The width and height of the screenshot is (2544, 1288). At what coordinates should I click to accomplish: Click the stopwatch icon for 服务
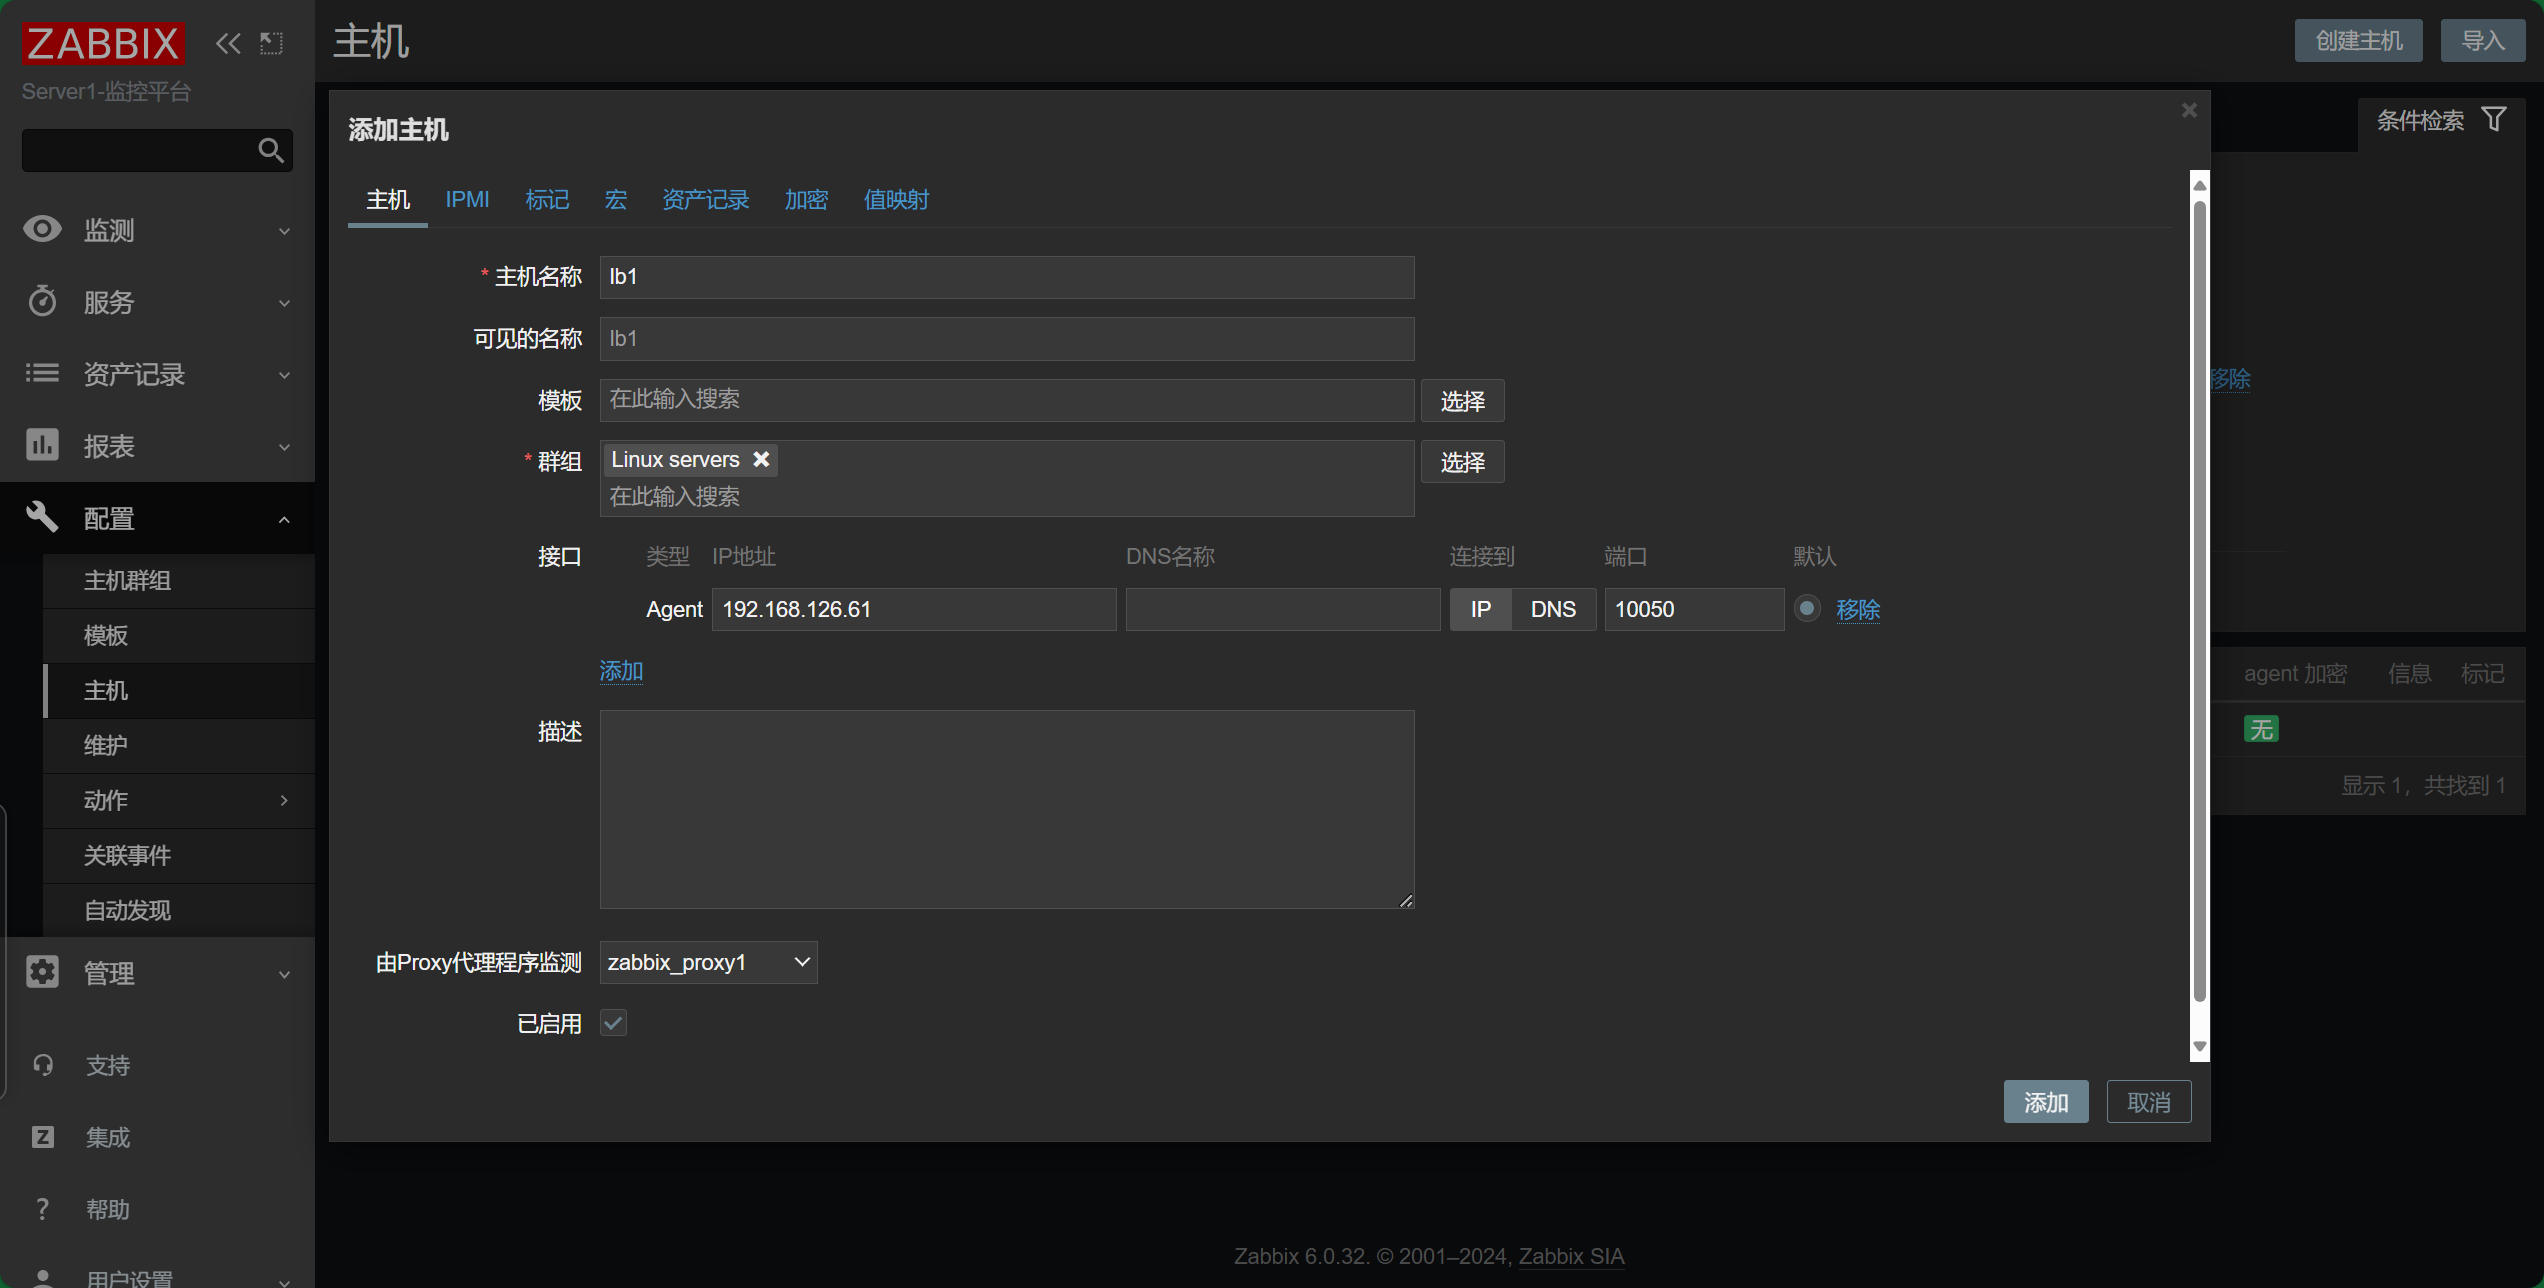[x=42, y=301]
